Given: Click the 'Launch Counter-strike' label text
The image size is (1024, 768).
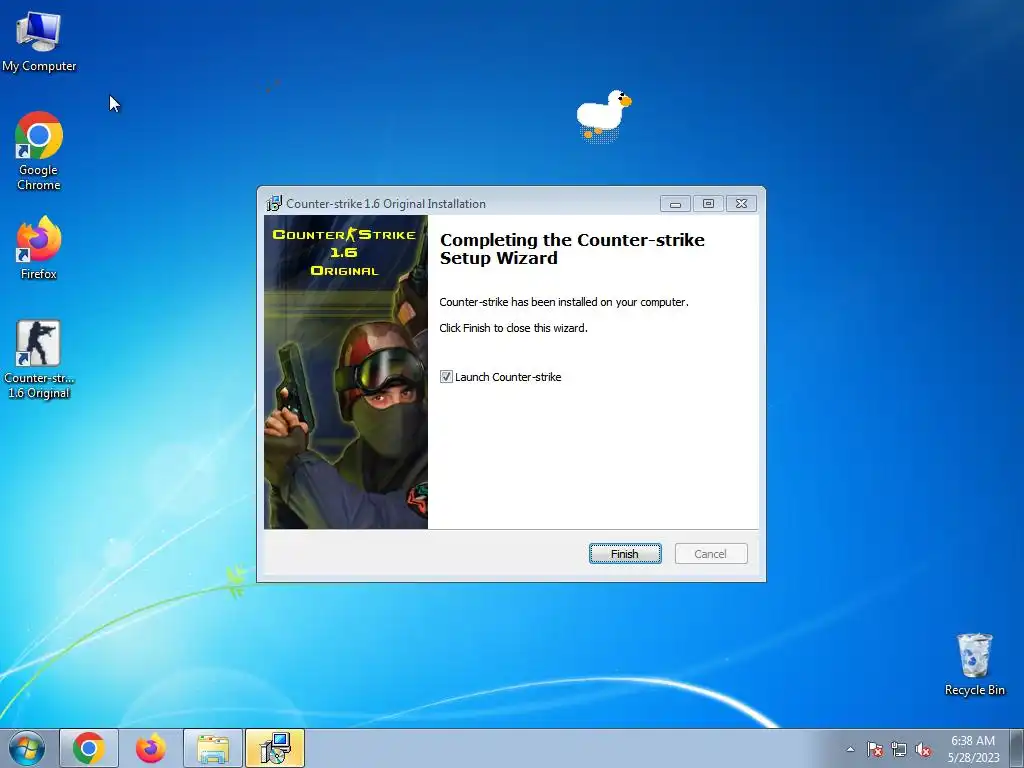Looking at the screenshot, I should pyautogui.click(x=508, y=377).
